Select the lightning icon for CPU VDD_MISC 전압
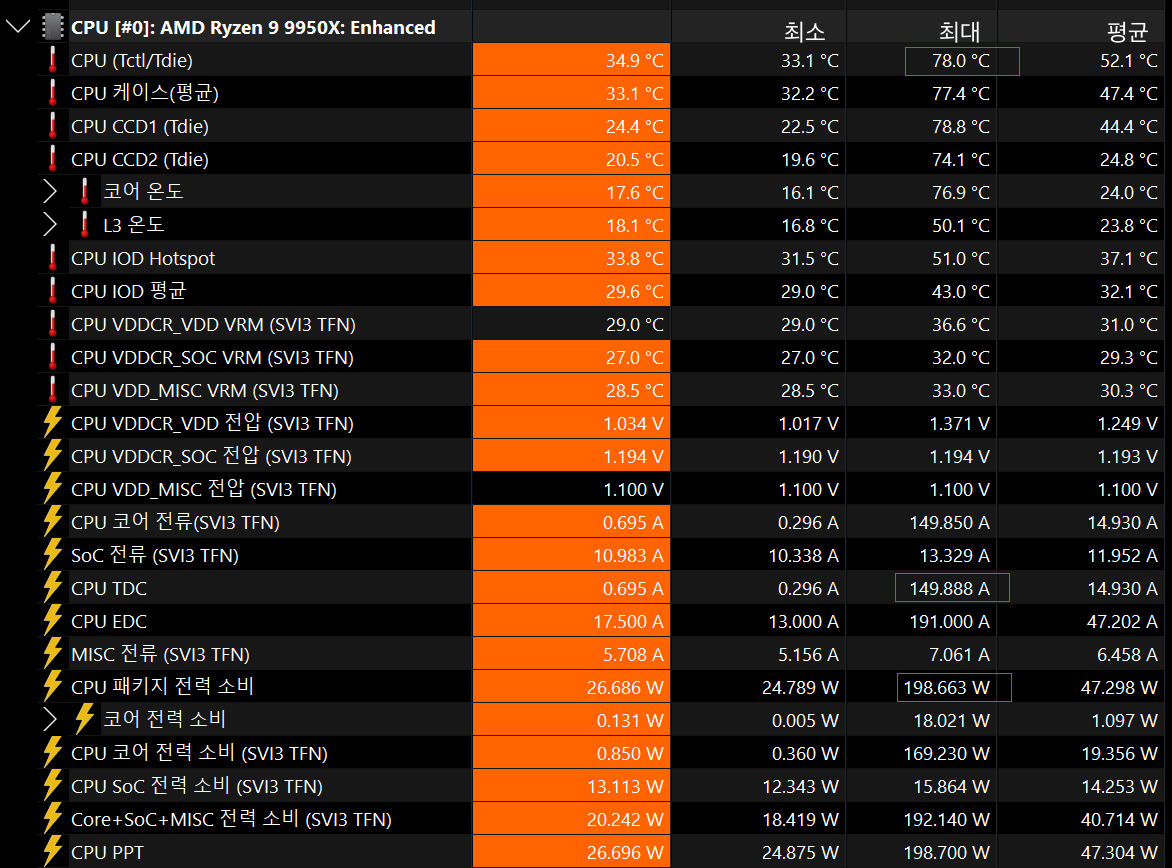 [x=52, y=489]
